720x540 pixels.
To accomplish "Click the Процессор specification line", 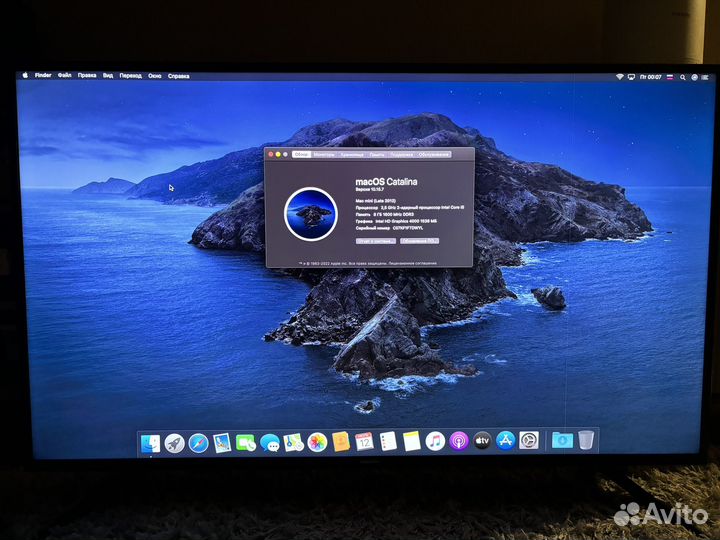I will [410, 208].
